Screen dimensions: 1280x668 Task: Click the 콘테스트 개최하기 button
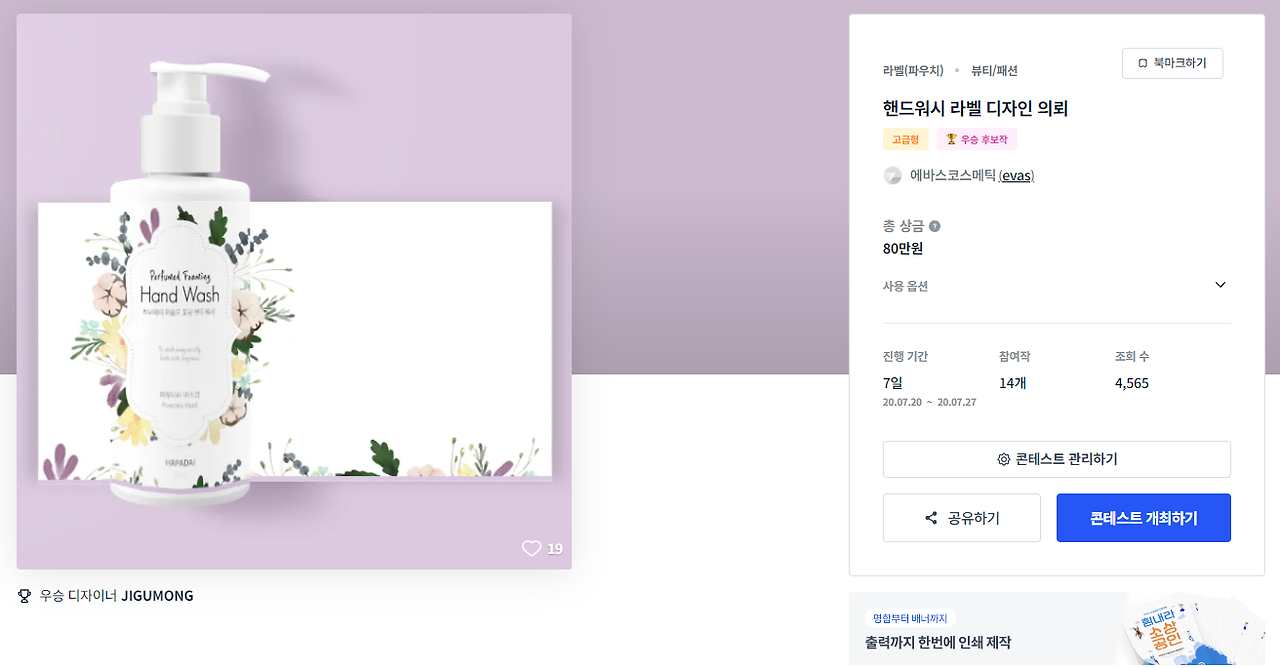1143,518
